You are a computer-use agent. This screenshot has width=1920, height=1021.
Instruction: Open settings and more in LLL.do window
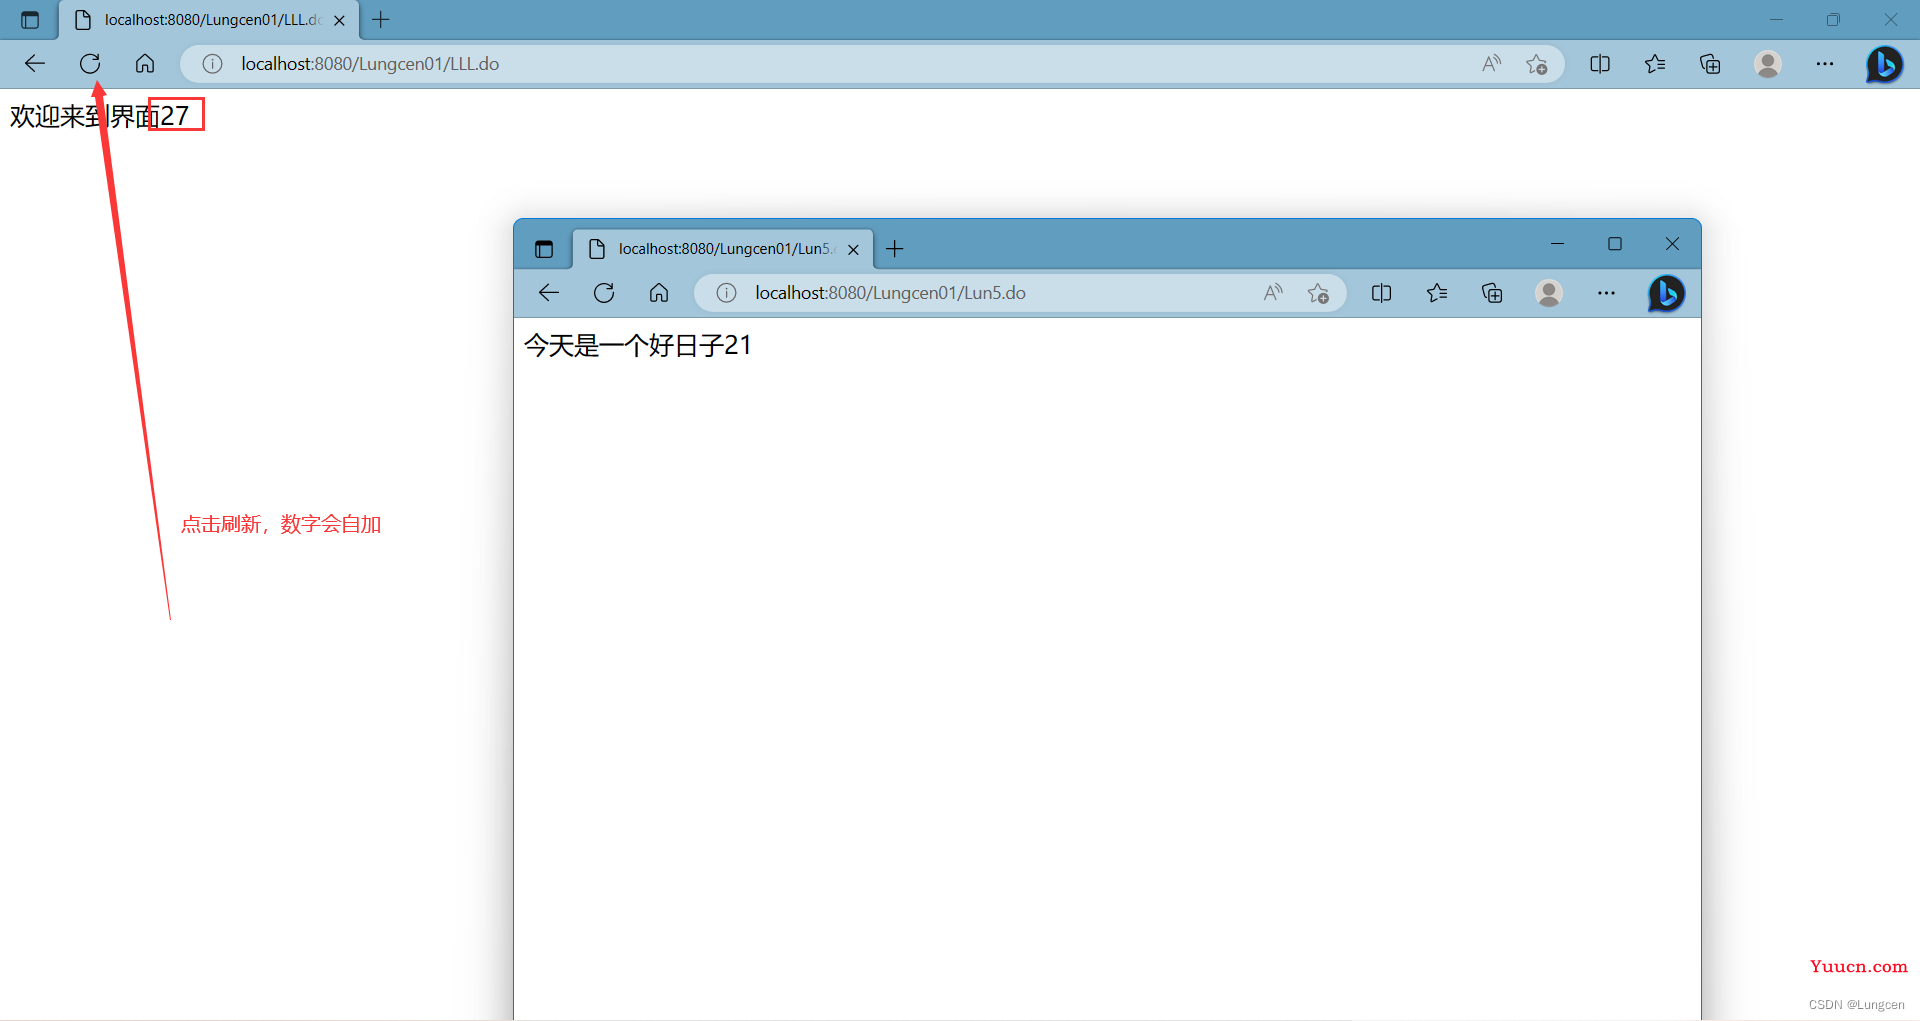tap(1825, 64)
